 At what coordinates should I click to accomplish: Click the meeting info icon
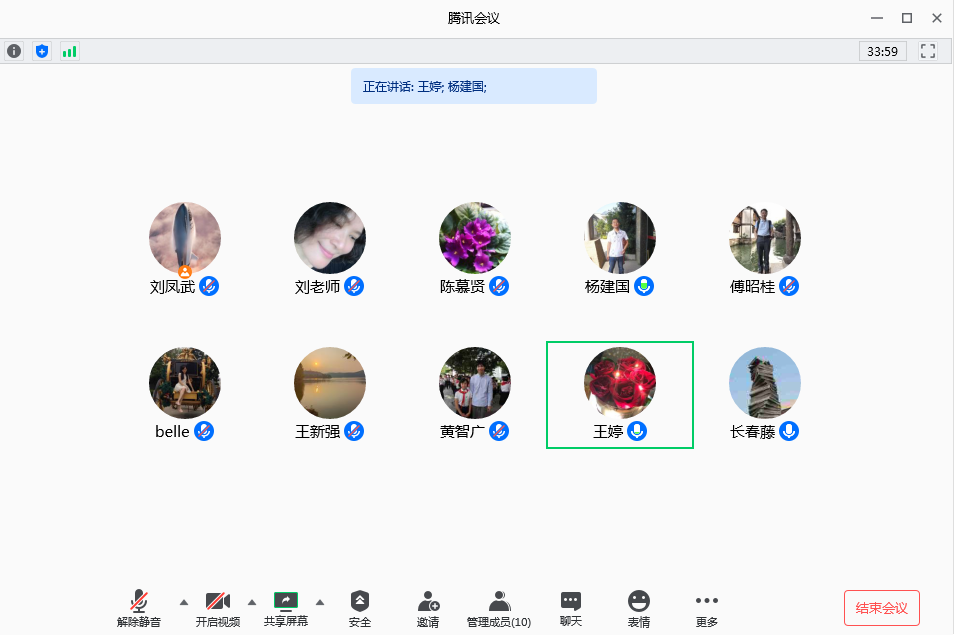[x=13, y=51]
